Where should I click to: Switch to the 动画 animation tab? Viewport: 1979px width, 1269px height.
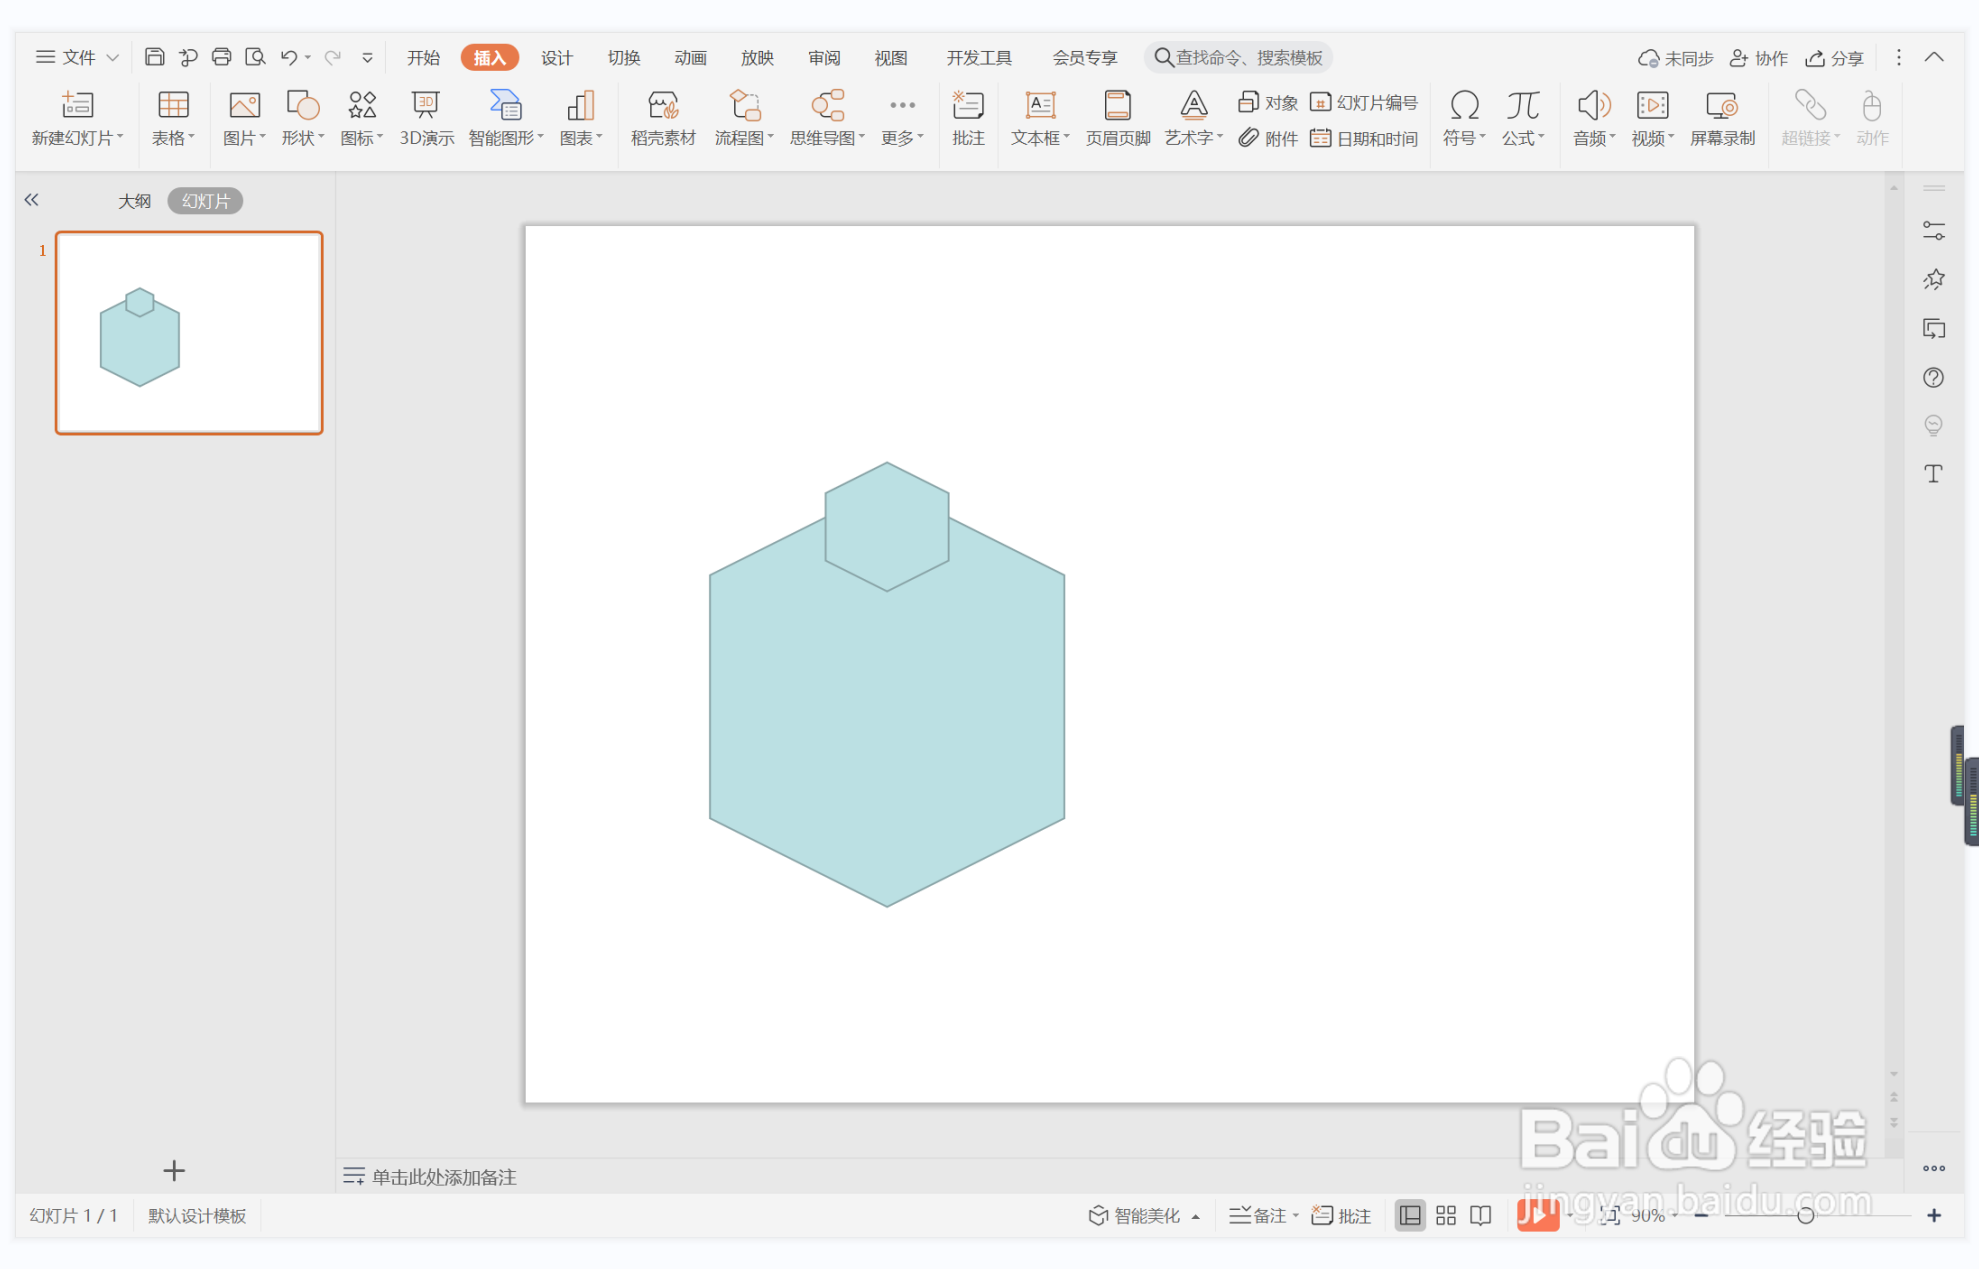690,57
